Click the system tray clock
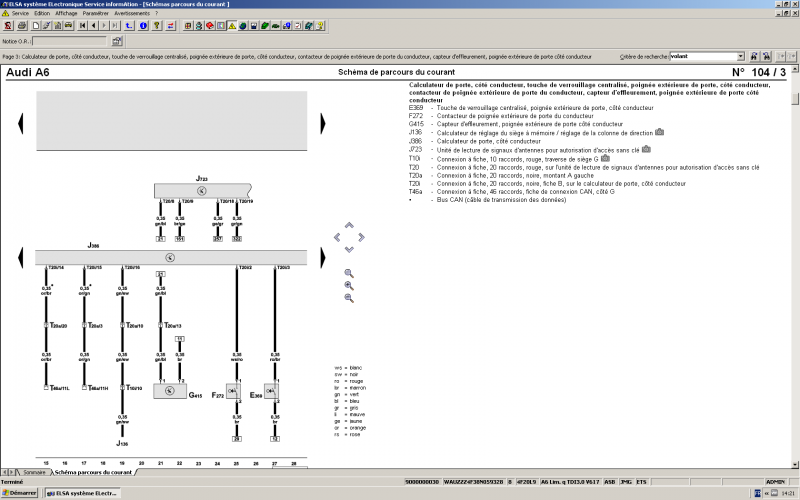Screen dimensions: 800x500 [x=788, y=493]
